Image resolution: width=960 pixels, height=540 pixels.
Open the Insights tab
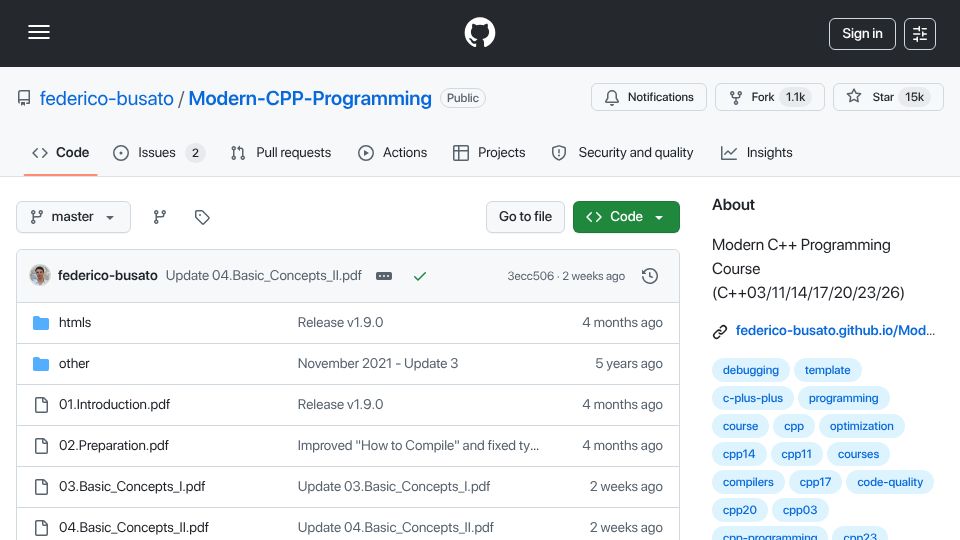pos(756,152)
